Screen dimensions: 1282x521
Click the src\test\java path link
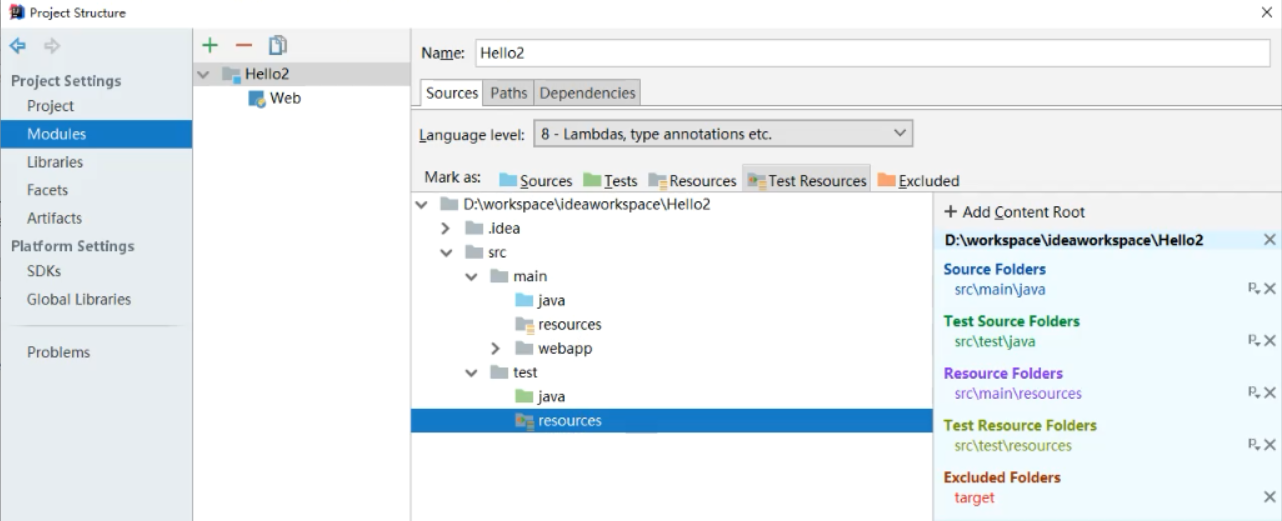tap(995, 341)
